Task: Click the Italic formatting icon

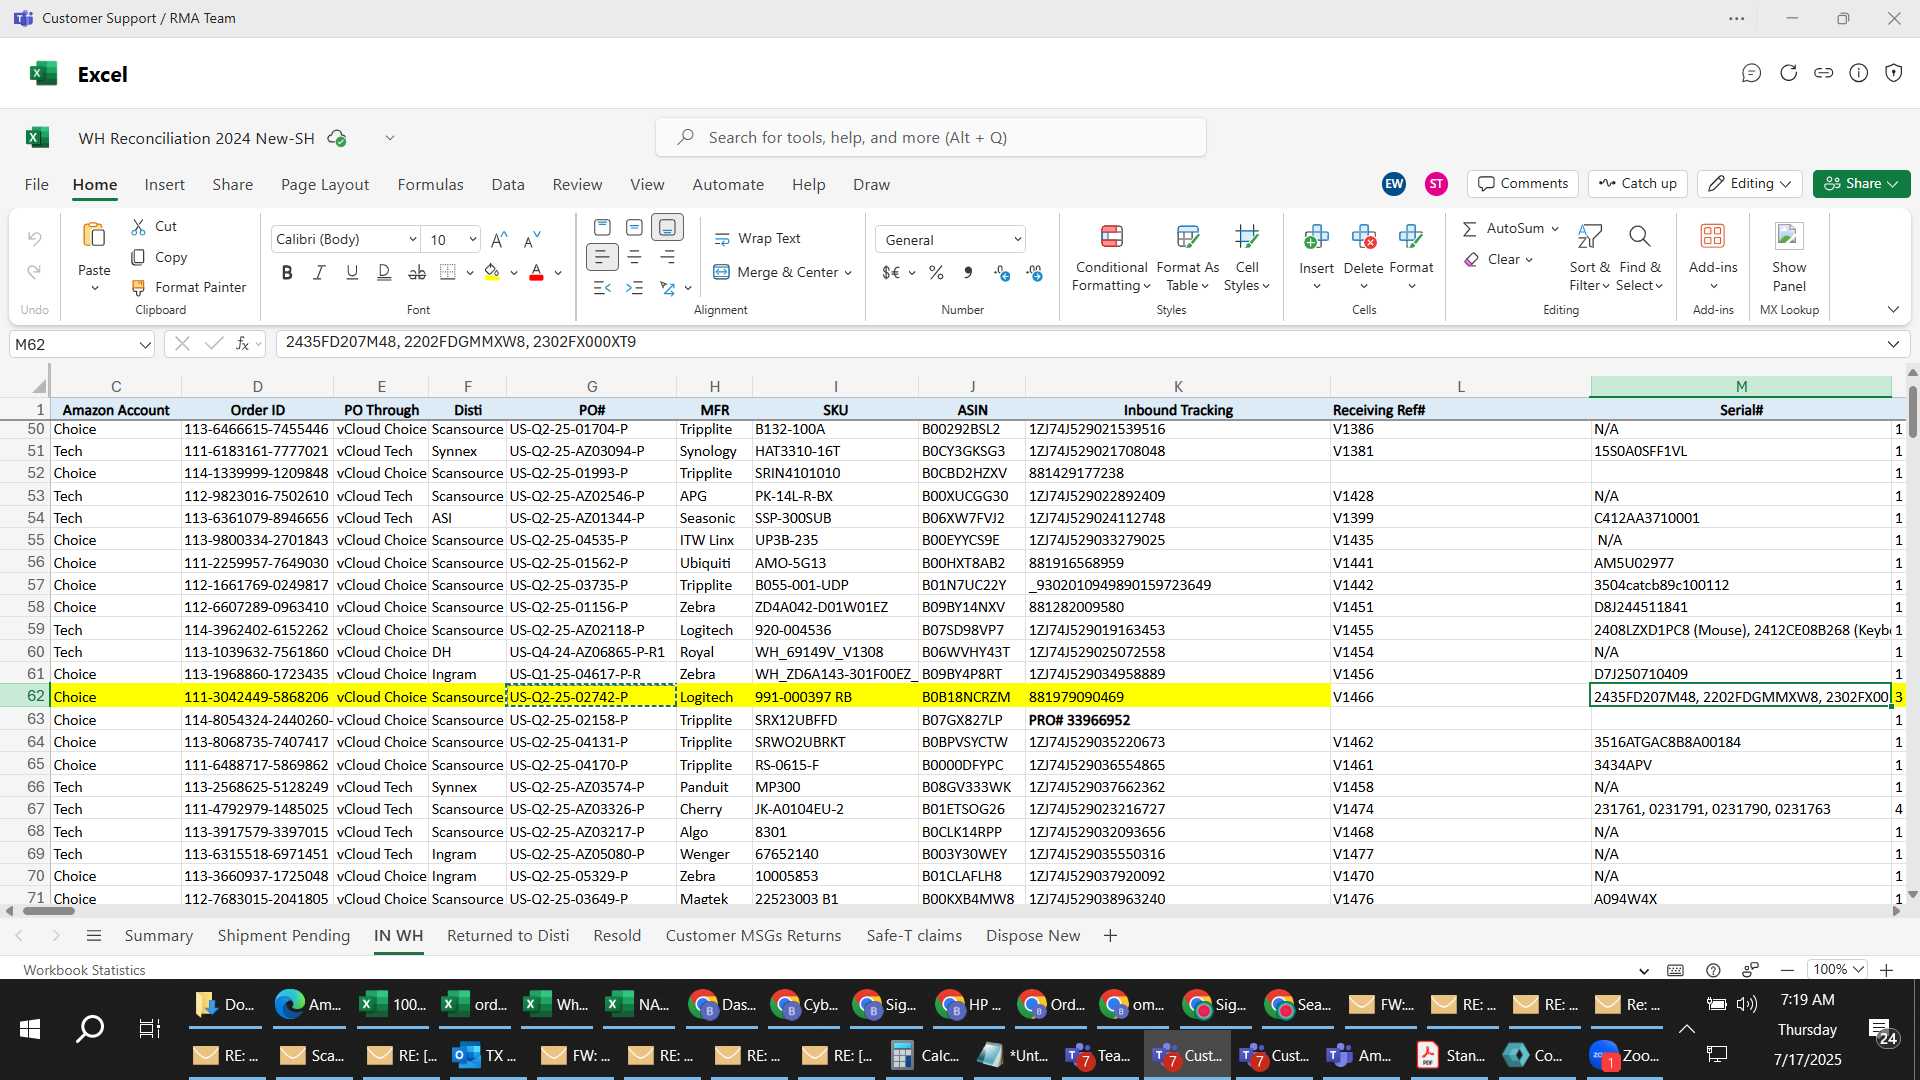Action: click(x=319, y=273)
